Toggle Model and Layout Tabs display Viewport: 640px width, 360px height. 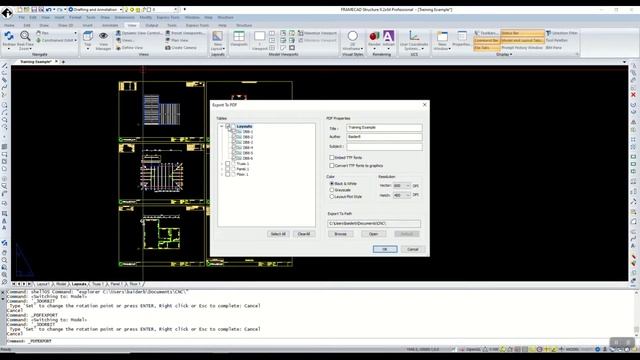coord(522,40)
